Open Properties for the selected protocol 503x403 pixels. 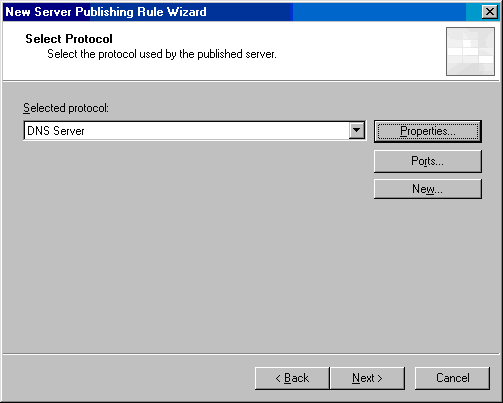[428, 131]
